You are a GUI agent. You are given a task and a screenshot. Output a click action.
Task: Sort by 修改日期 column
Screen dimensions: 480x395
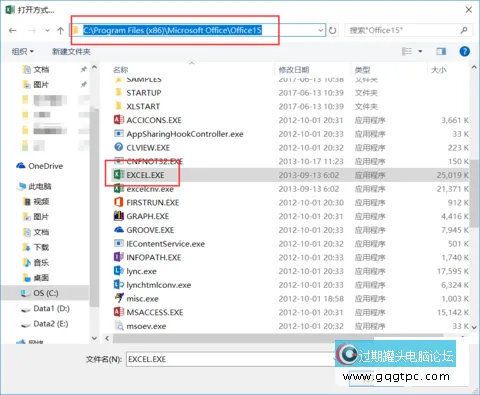(294, 70)
